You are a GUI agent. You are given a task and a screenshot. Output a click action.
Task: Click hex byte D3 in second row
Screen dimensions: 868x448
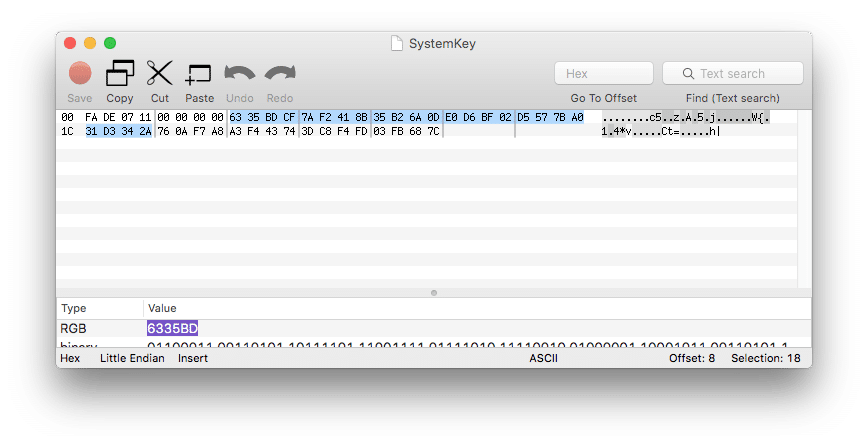(x=109, y=131)
